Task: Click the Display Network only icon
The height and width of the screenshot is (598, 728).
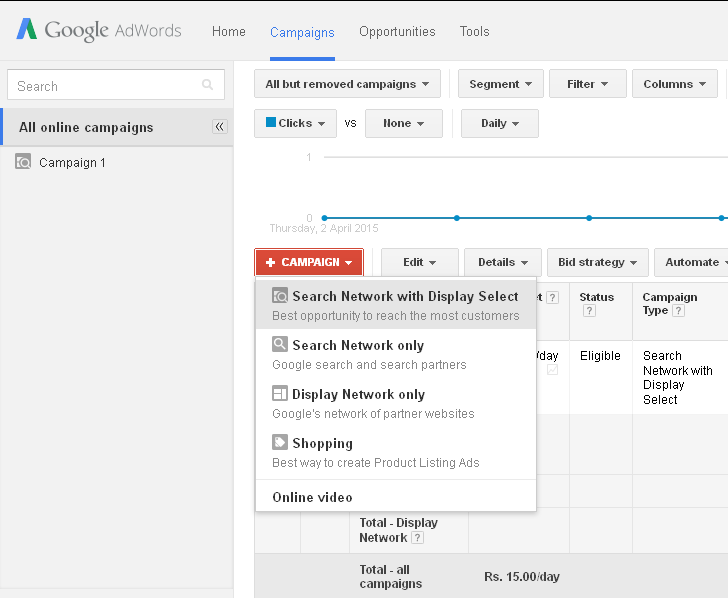Action: [280, 394]
